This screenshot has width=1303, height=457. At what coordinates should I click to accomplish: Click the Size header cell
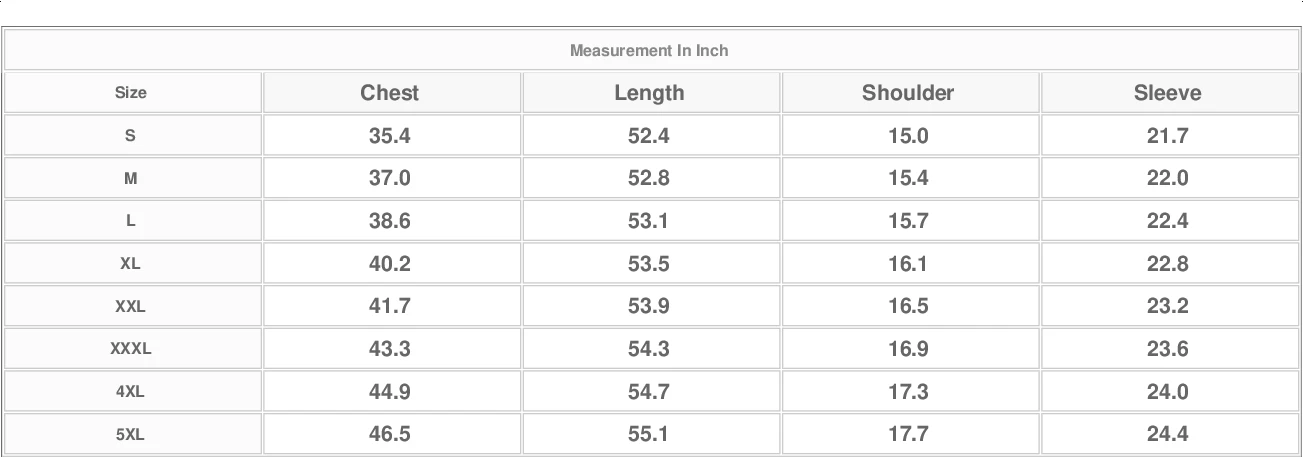click(130, 93)
